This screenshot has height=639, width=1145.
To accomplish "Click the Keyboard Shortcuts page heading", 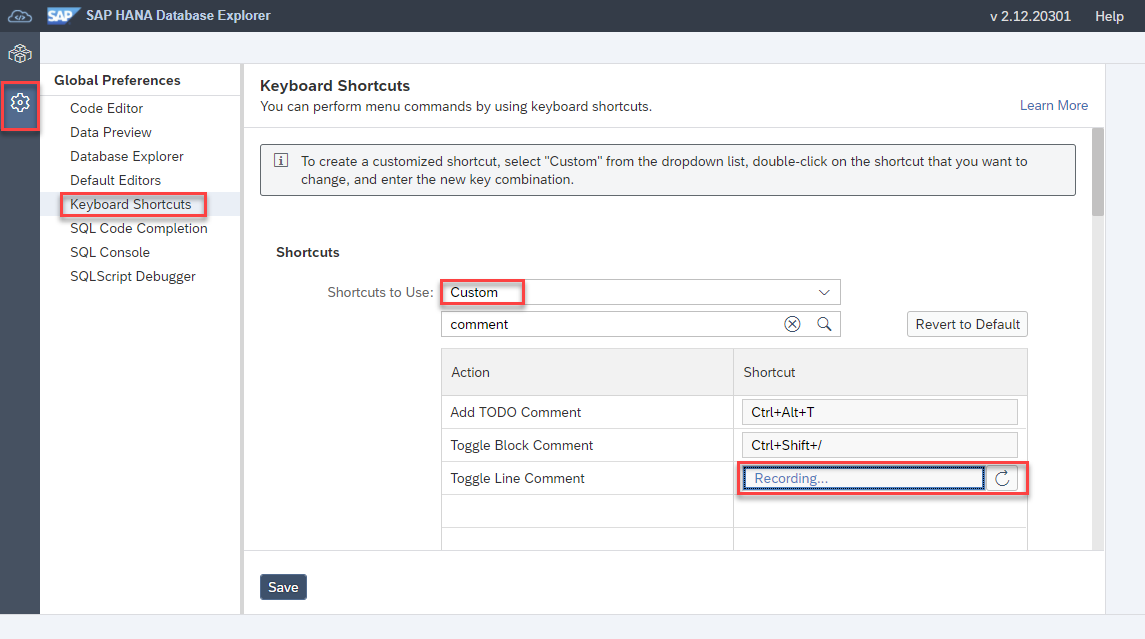I will pos(334,85).
